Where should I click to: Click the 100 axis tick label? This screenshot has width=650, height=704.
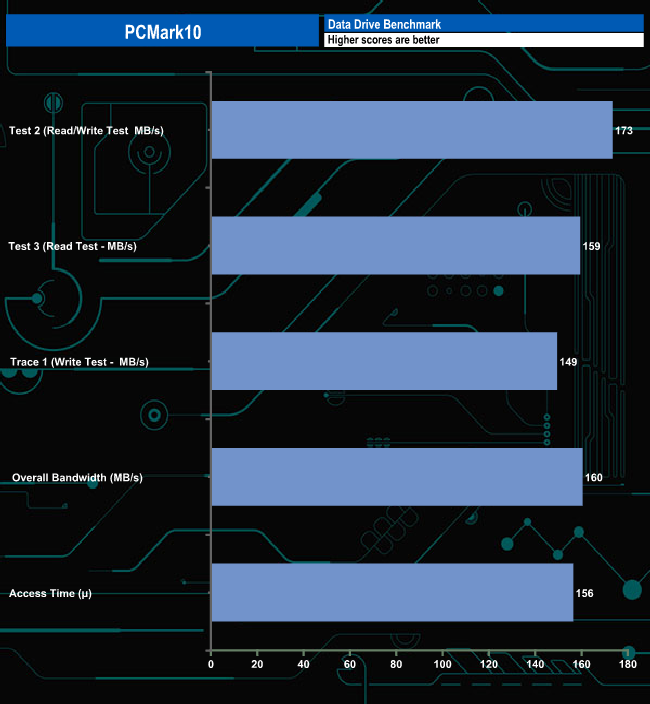click(443, 664)
